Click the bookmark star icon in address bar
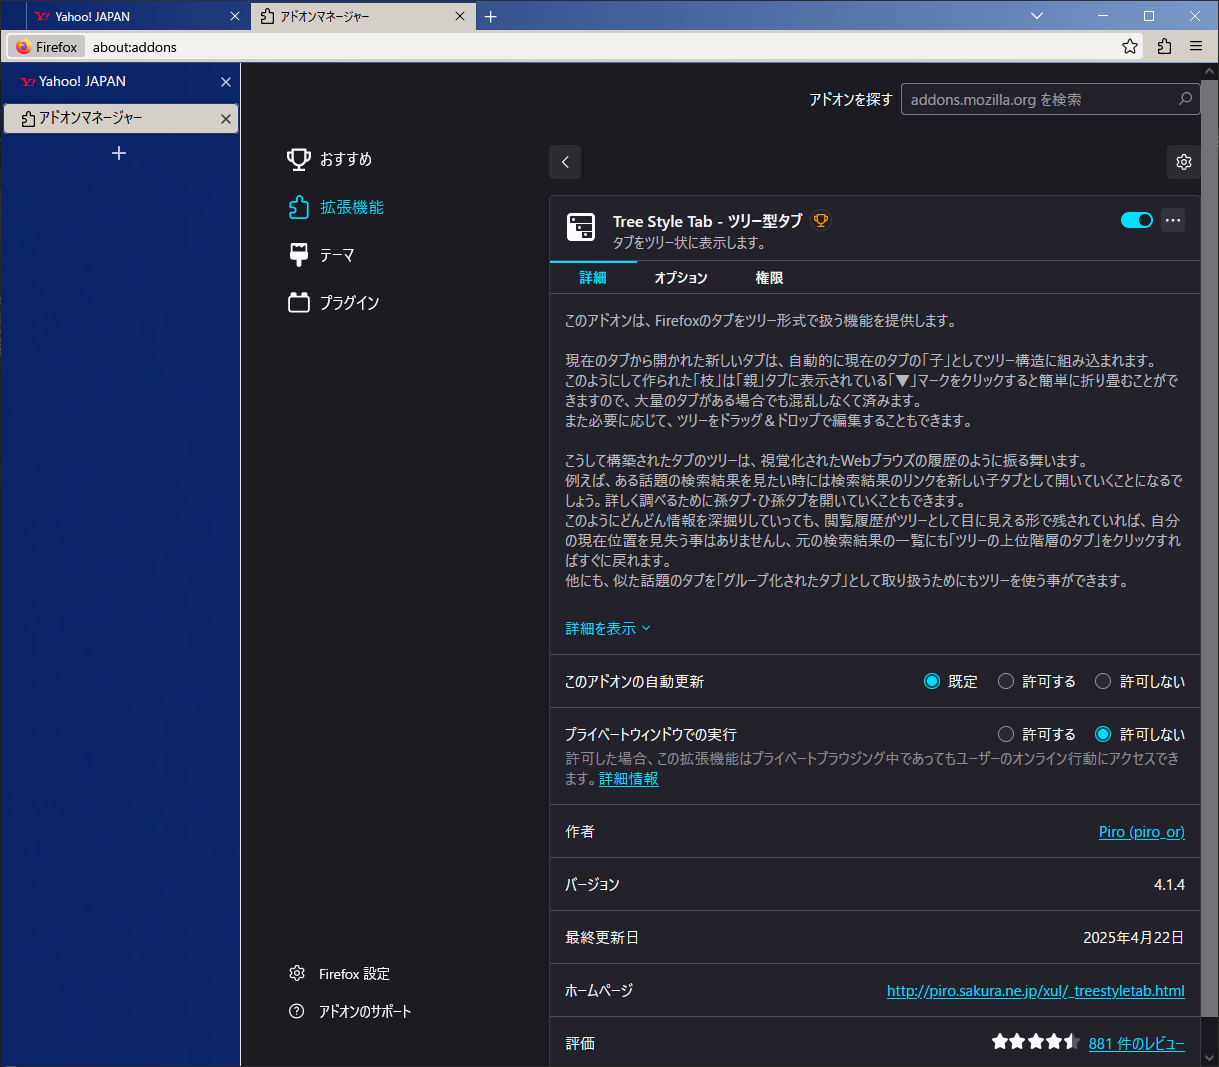Screen dimensions: 1219x1067 [x=1130, y=46]
